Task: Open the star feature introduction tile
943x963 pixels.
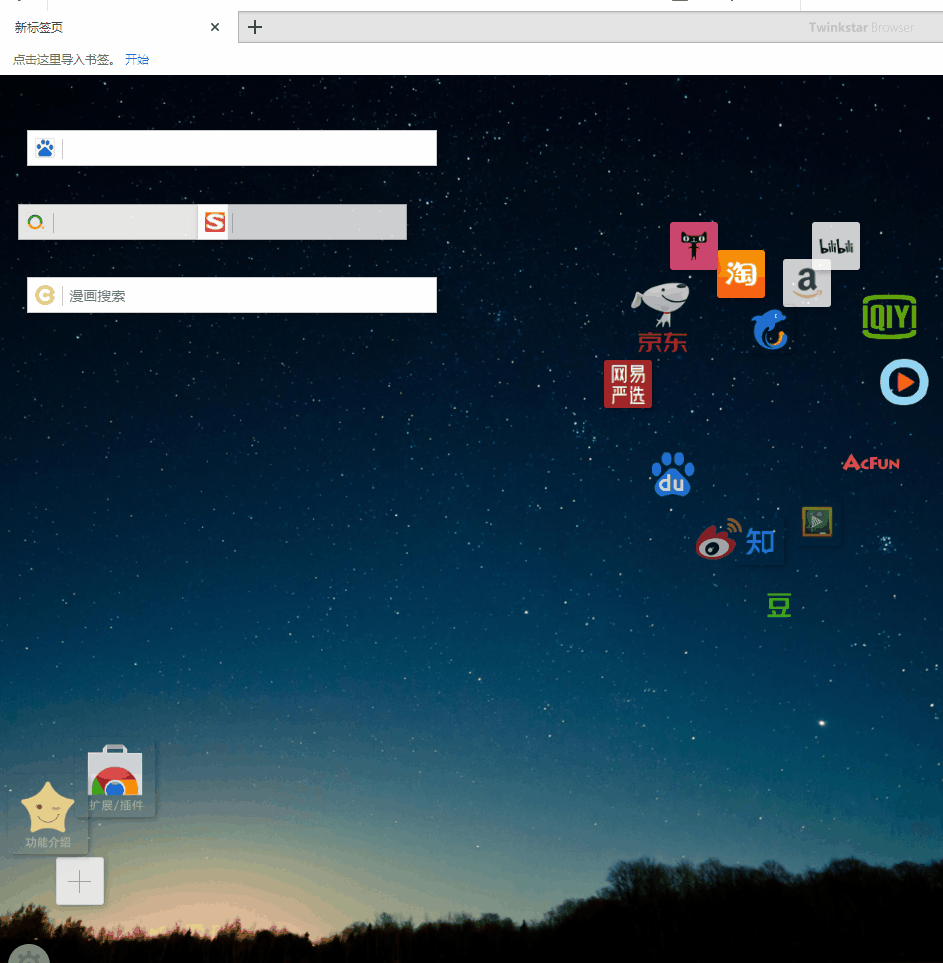Action: pos(48,816)
